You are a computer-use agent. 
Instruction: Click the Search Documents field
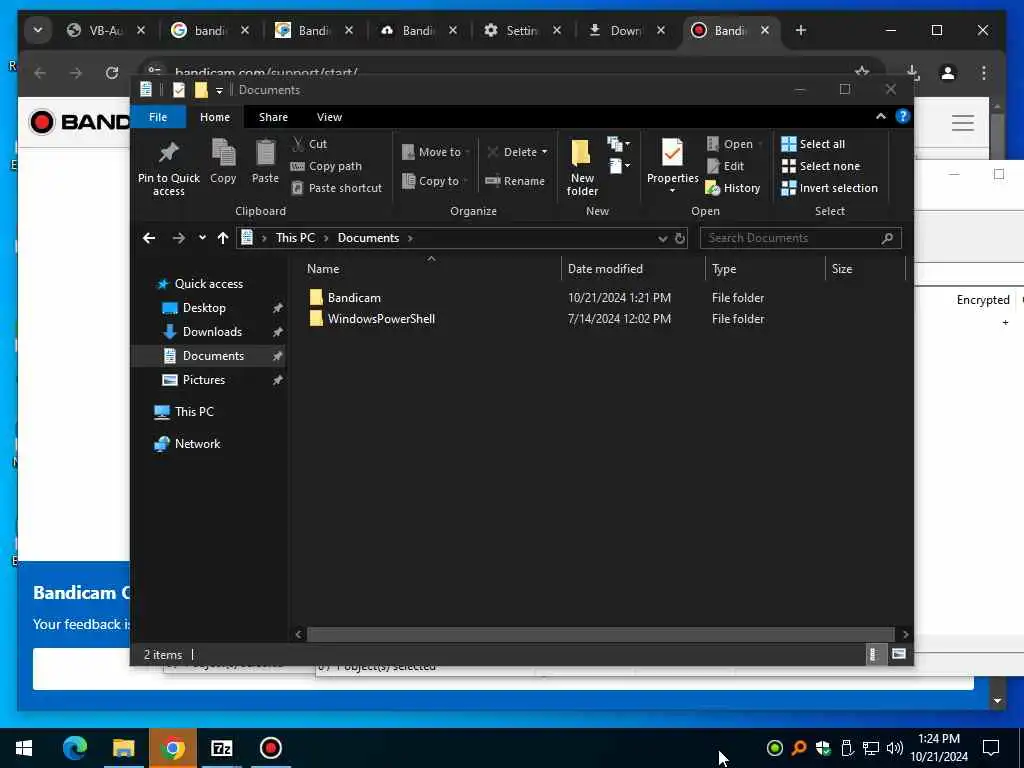pyautogui.click(x=801, y=238)
